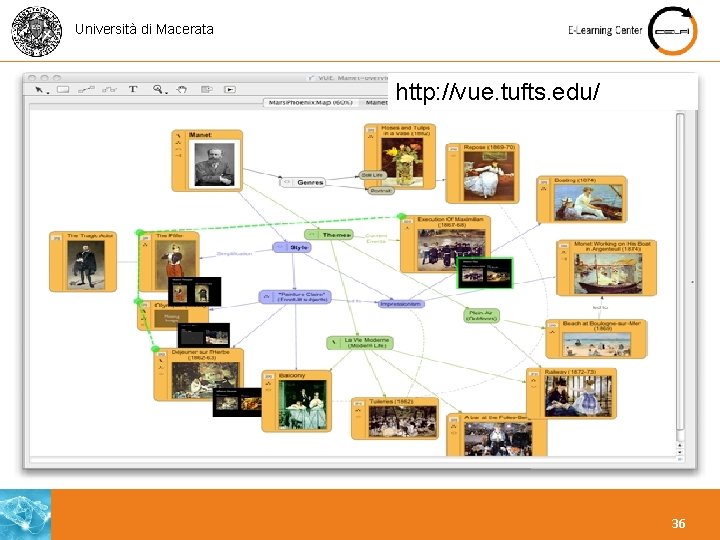The width and height of the screenshot is (720, 540).
Task: Select the magnifier zoom tool
Action: point(158,89)
